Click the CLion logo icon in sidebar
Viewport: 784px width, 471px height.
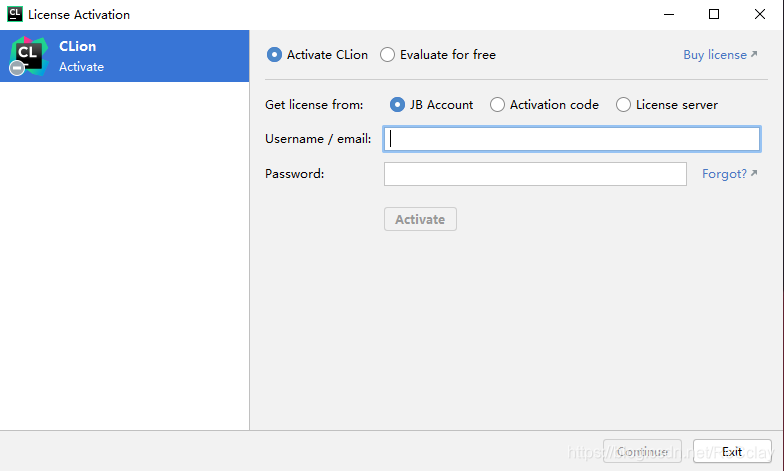point(28,56)
